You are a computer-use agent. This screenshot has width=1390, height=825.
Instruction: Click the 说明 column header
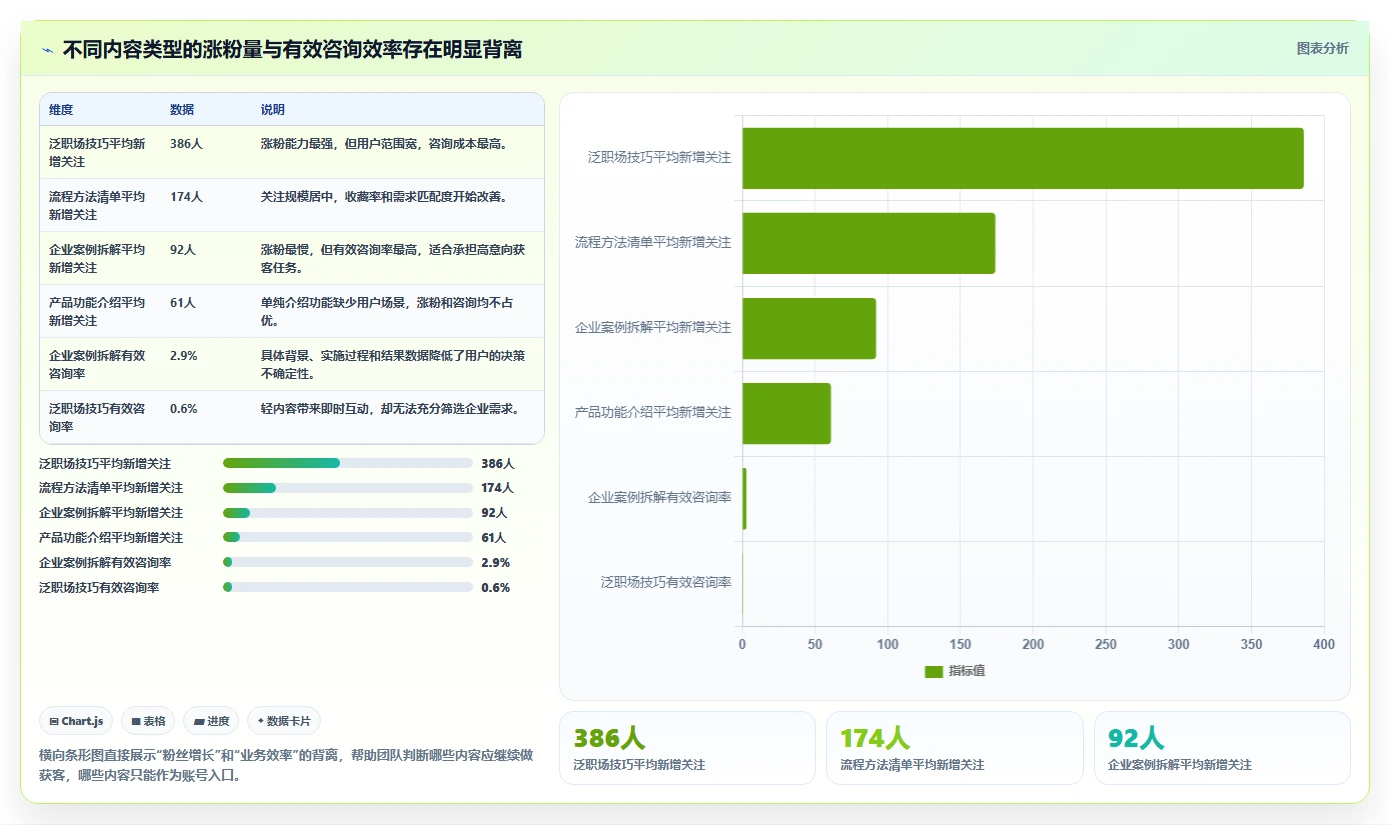tap(273, 110)
